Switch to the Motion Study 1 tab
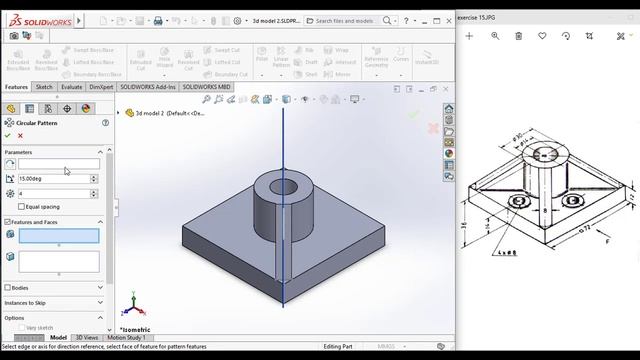 126,338
